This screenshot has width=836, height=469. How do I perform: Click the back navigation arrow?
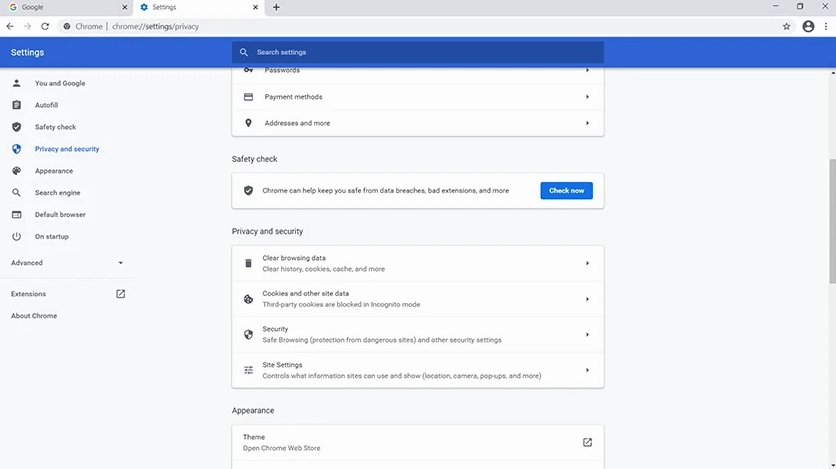tap(10, 26)
